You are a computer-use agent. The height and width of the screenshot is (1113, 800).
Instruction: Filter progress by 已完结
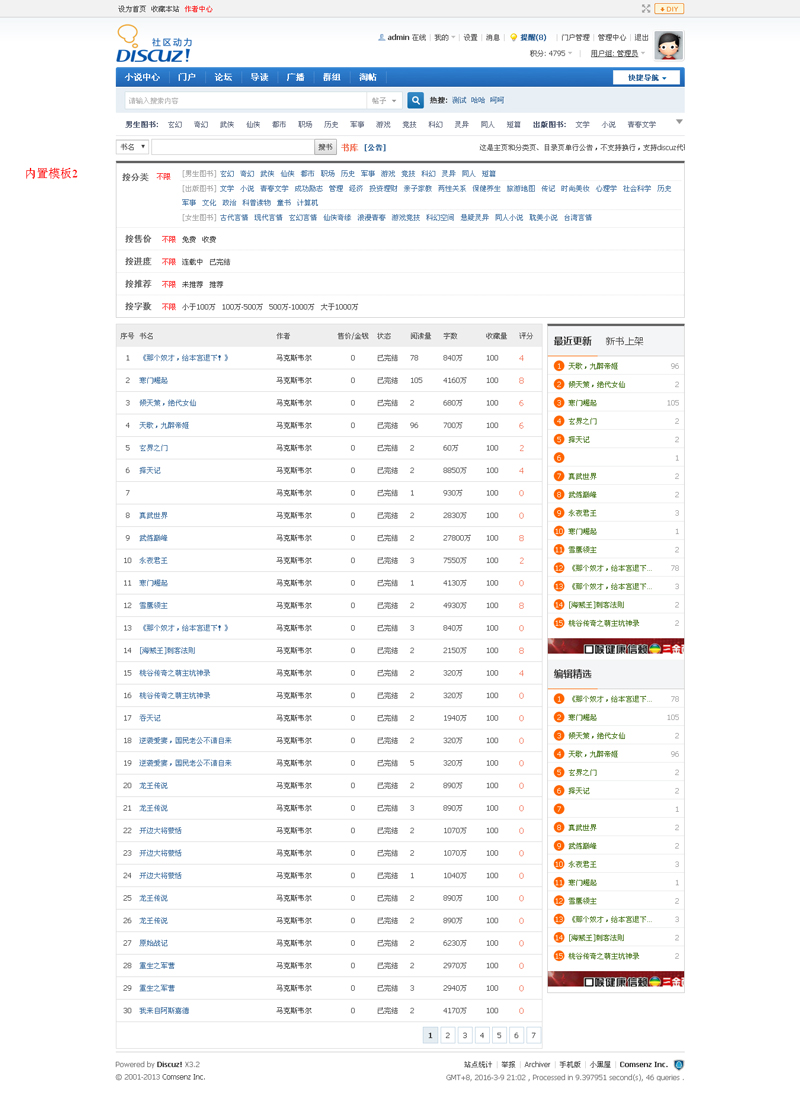click(220, 262)
